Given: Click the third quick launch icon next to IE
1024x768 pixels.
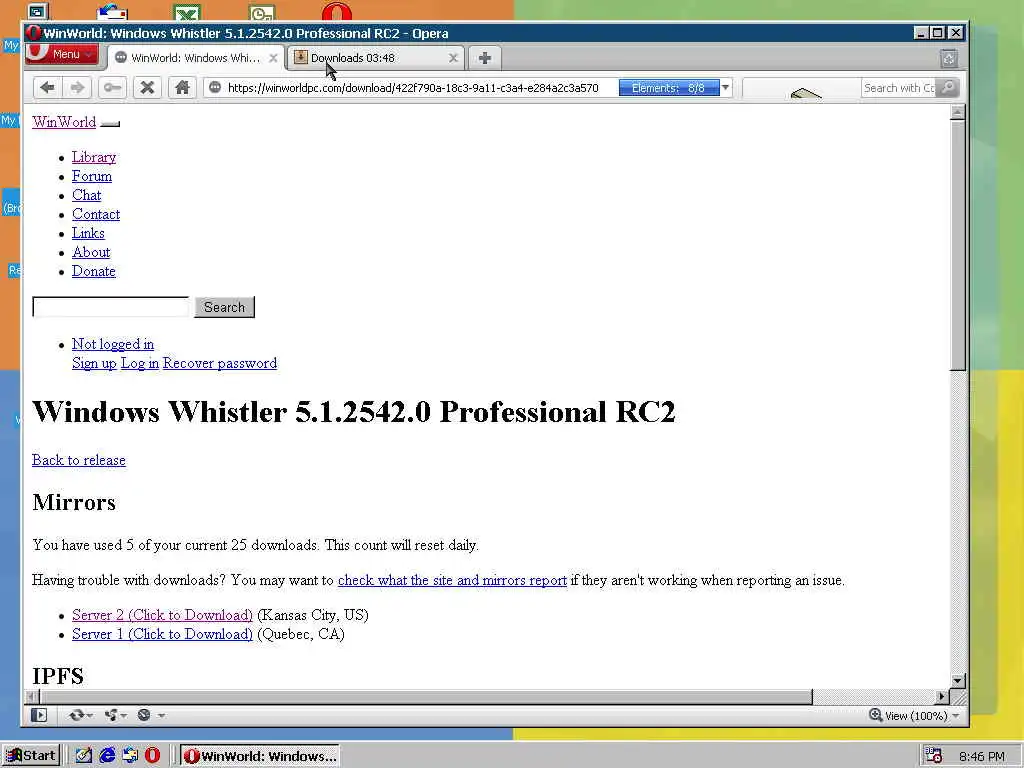Looking at the screenshot, I should pos(130,756).
